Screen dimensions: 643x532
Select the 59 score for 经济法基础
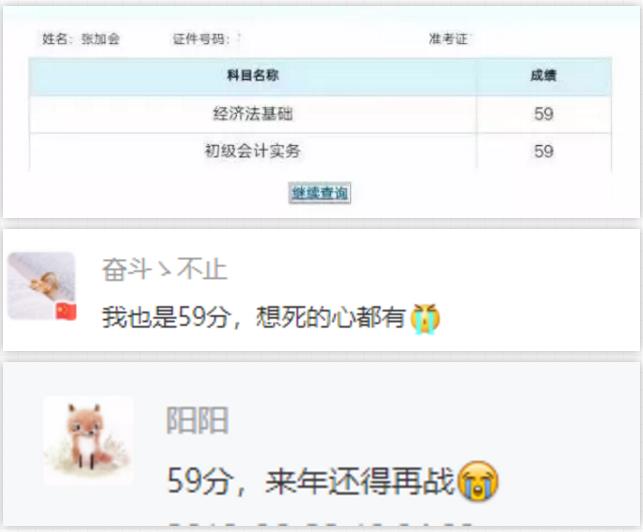(544, 114)
